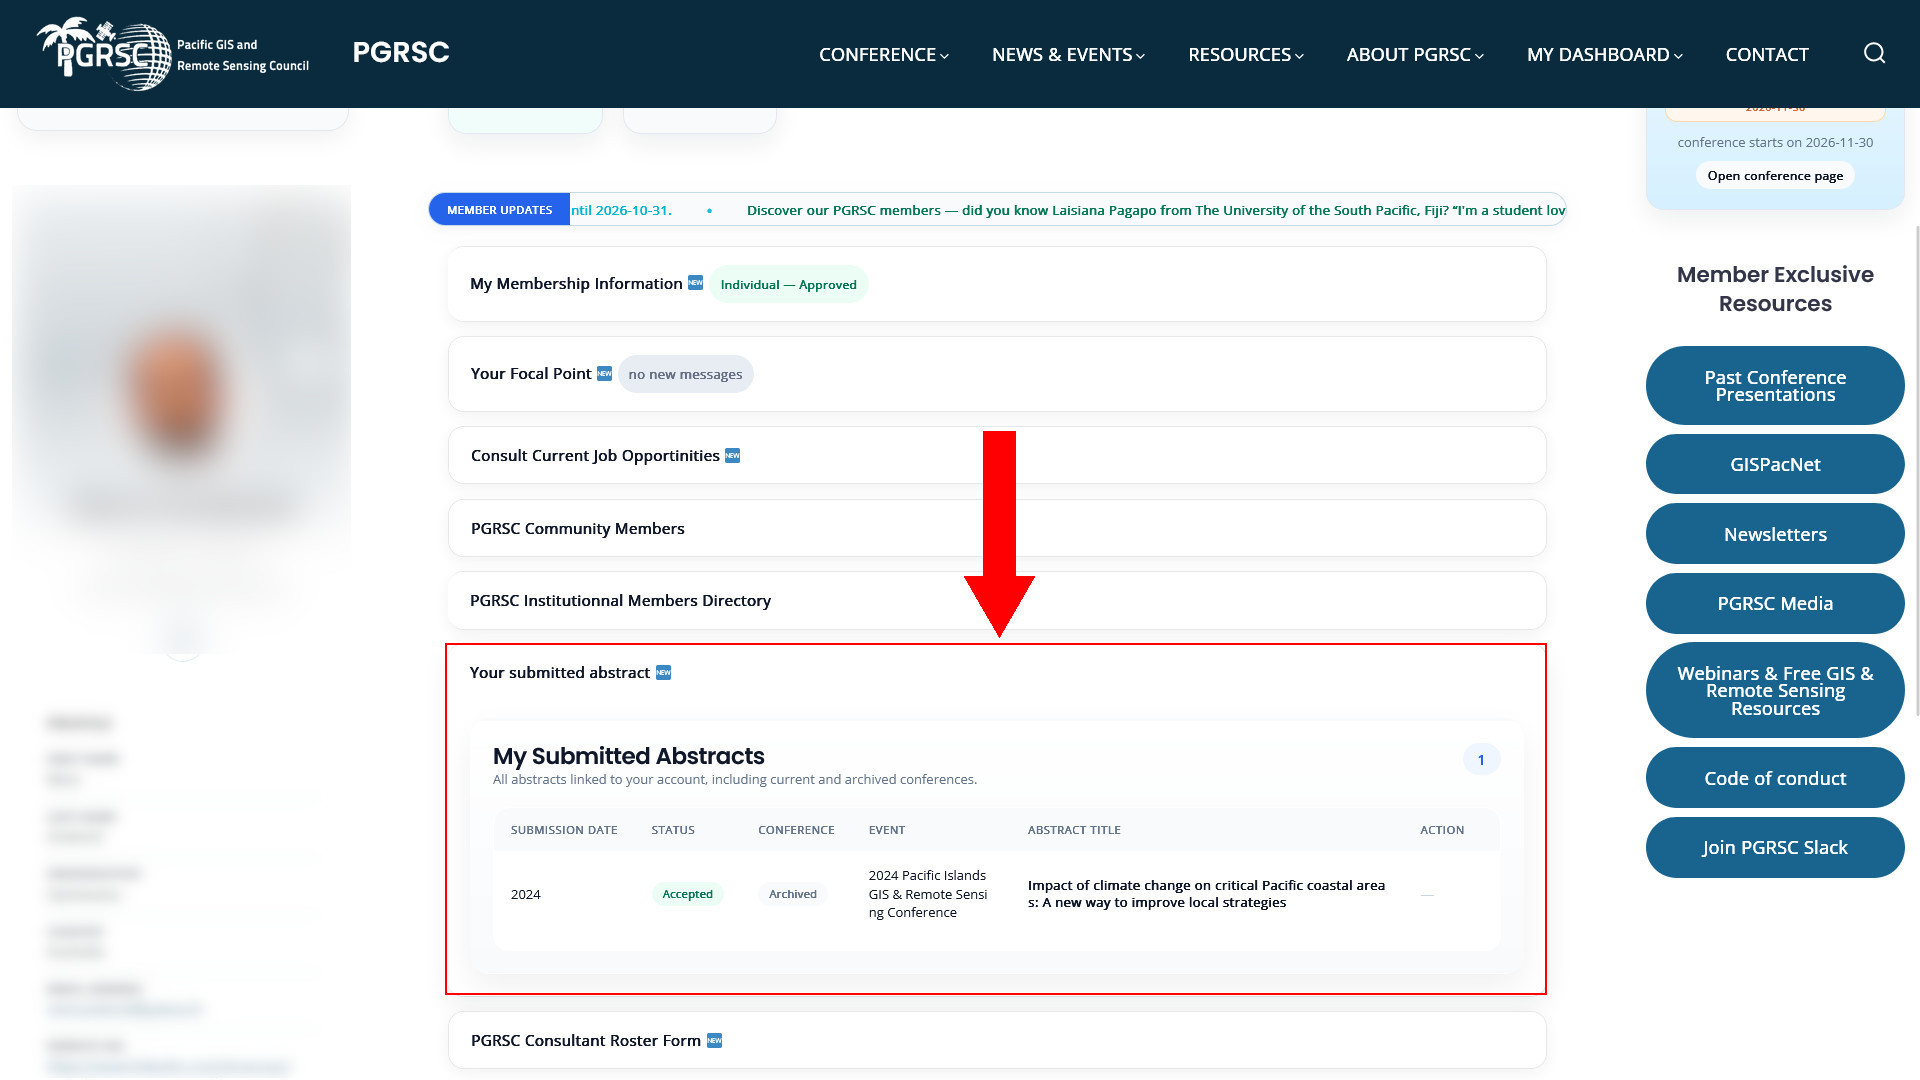Expand Your Focal Point section
The image size is (1920, 1080).
click(x=997, y=374)
